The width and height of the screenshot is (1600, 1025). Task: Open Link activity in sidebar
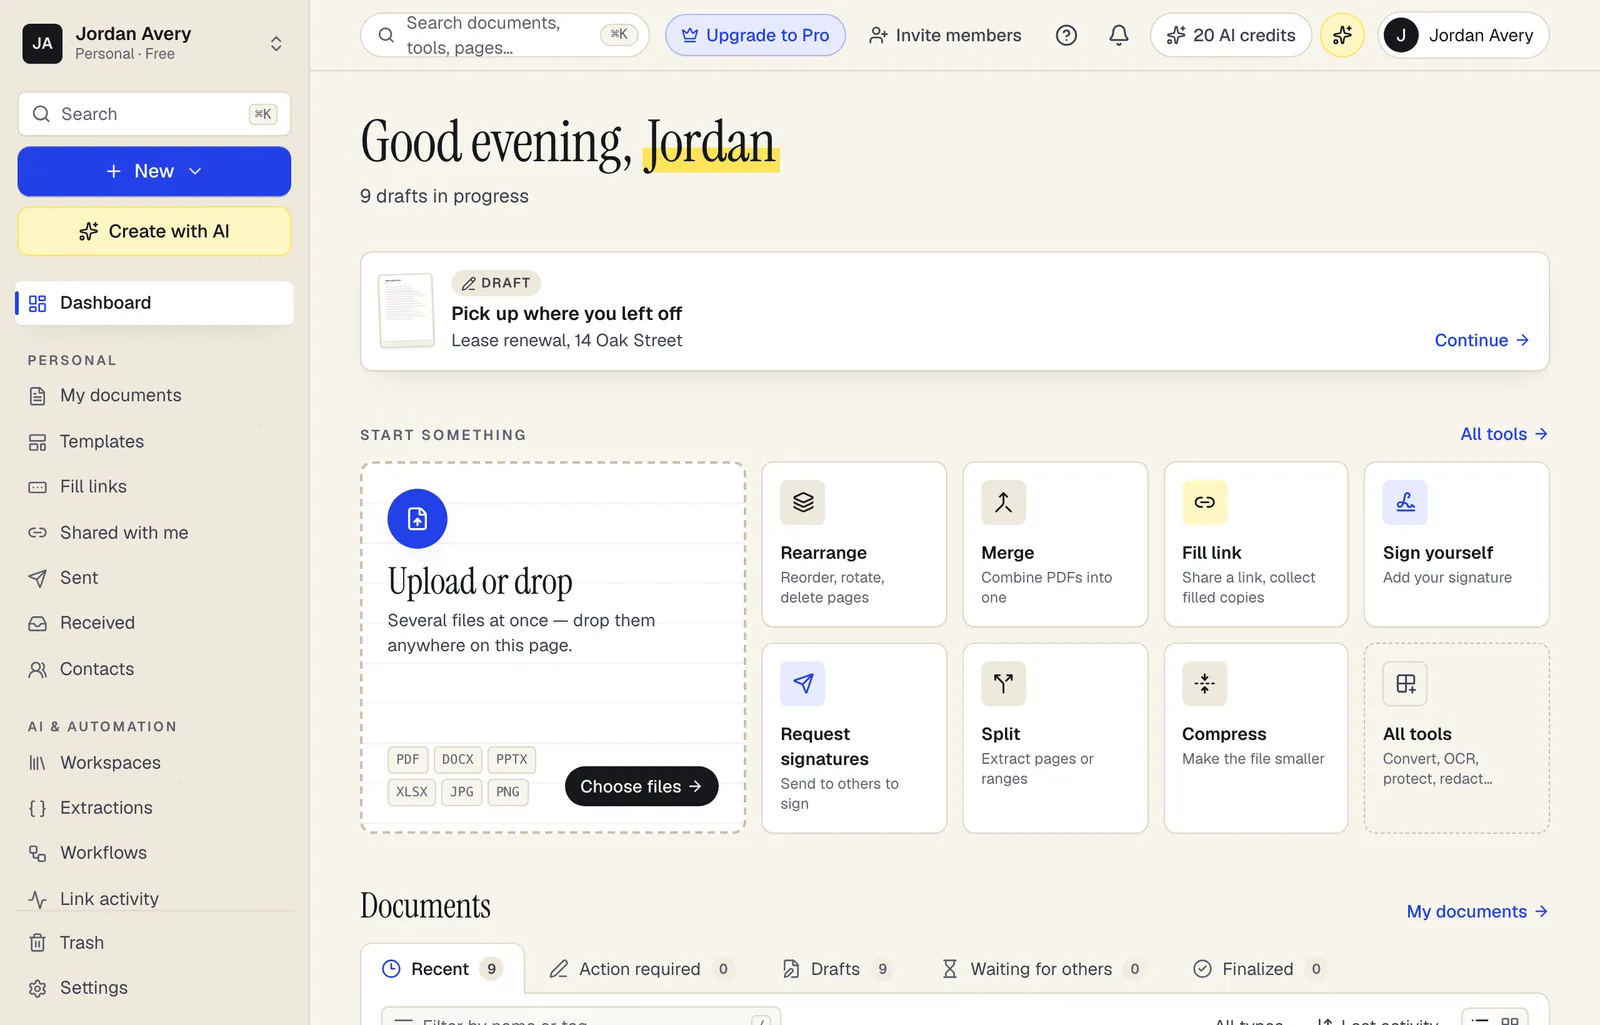pos(155,899)
